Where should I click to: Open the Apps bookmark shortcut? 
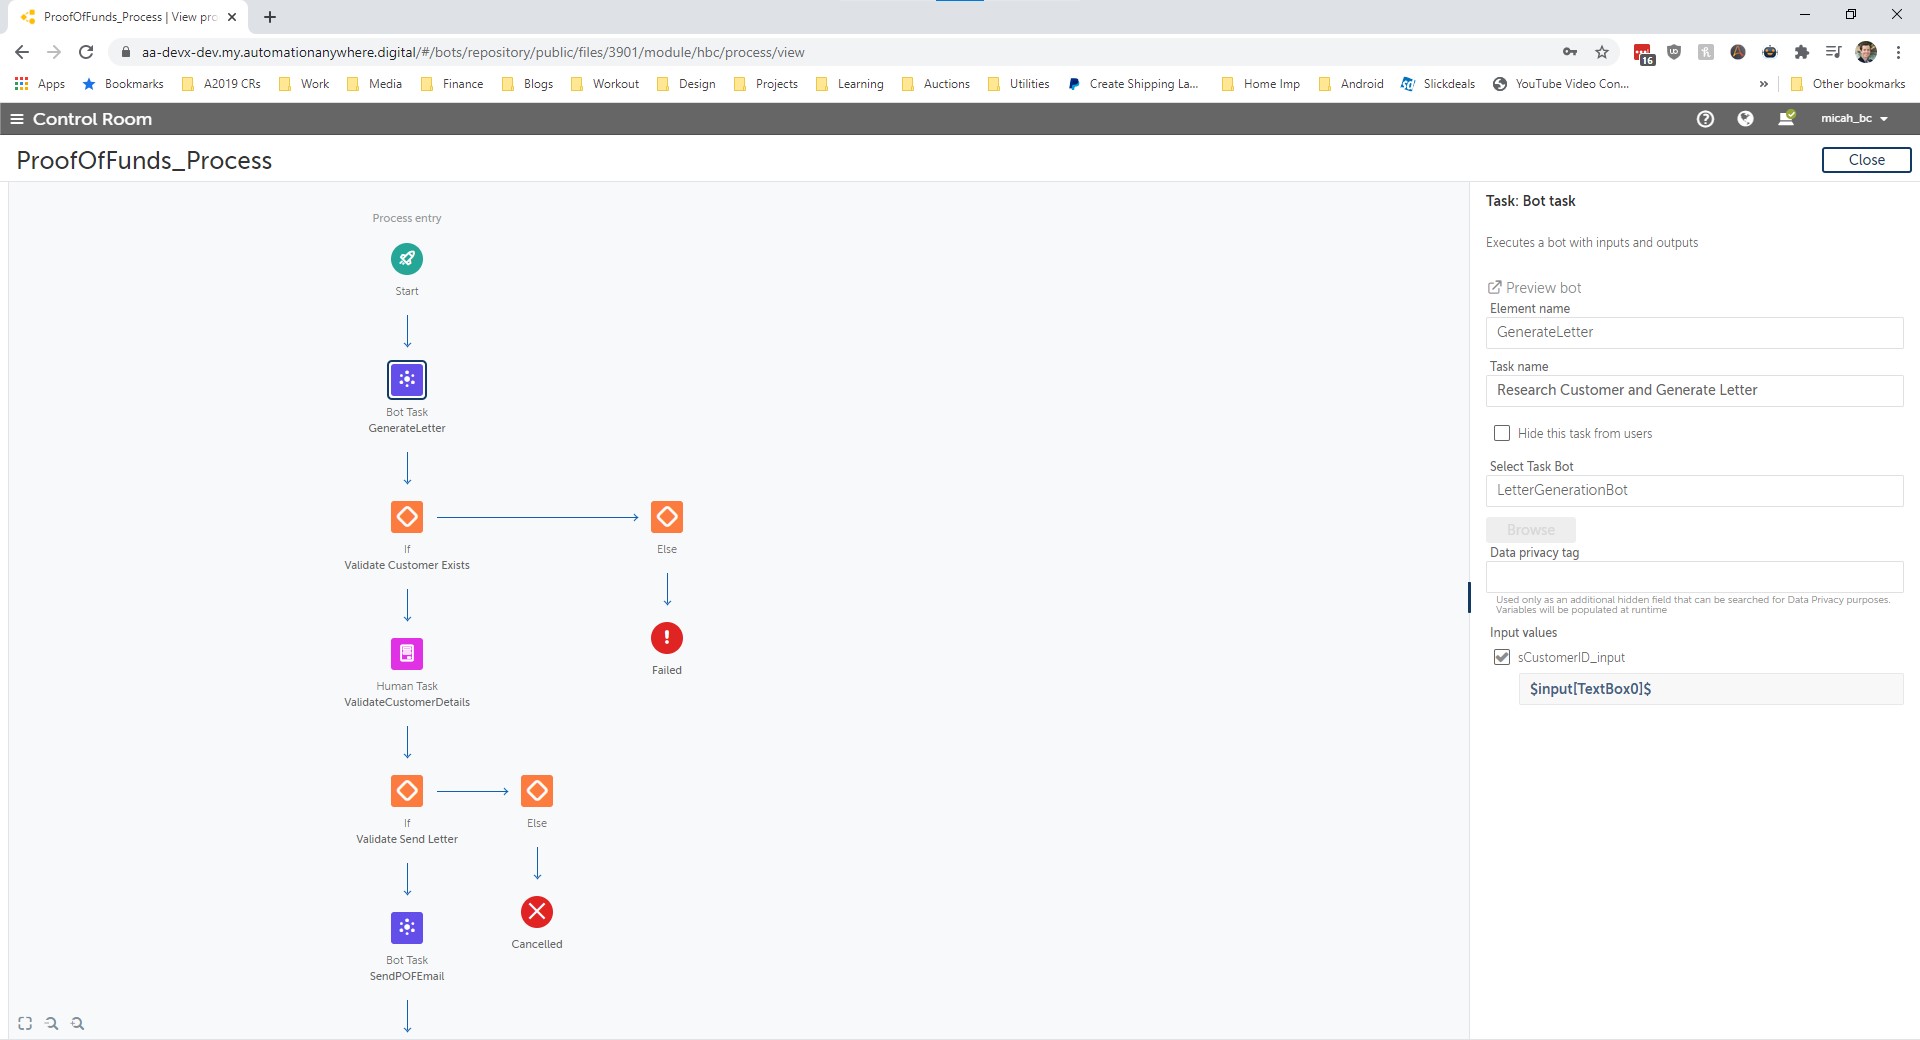coord(40,84)
